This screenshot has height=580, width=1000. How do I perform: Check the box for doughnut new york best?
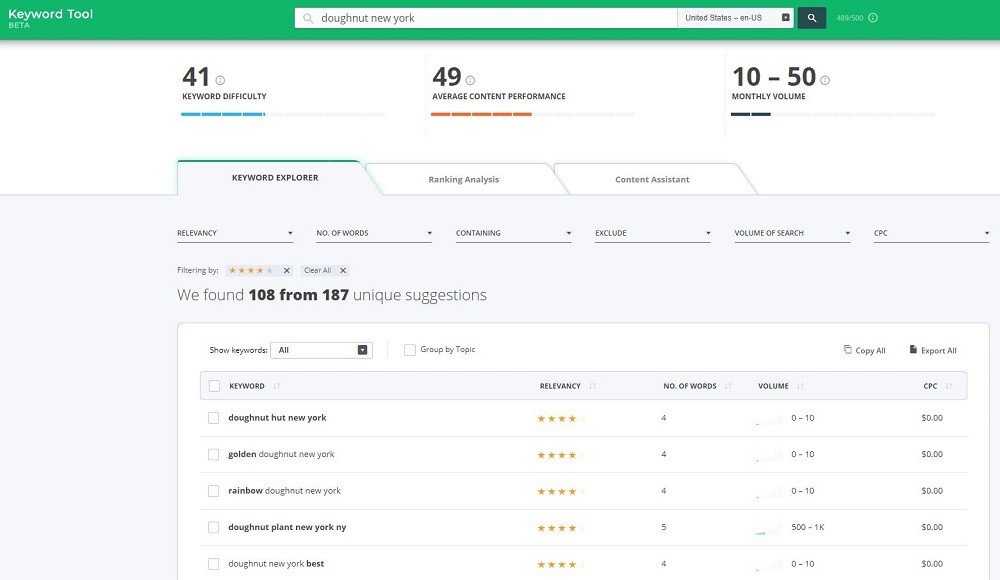pyautogui.click(x=214, y=563)
